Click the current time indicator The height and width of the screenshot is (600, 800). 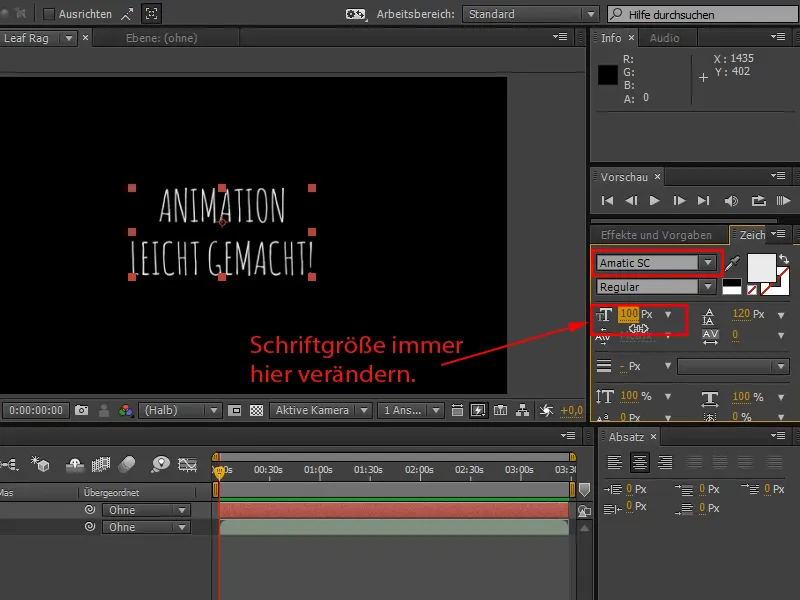219,472
